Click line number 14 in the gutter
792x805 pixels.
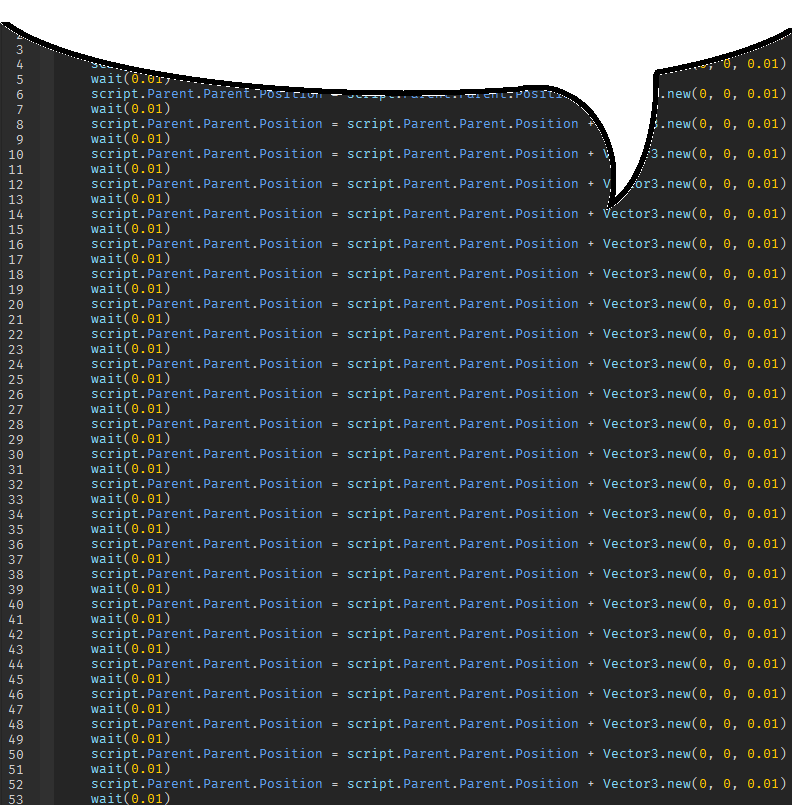point(19,214)
